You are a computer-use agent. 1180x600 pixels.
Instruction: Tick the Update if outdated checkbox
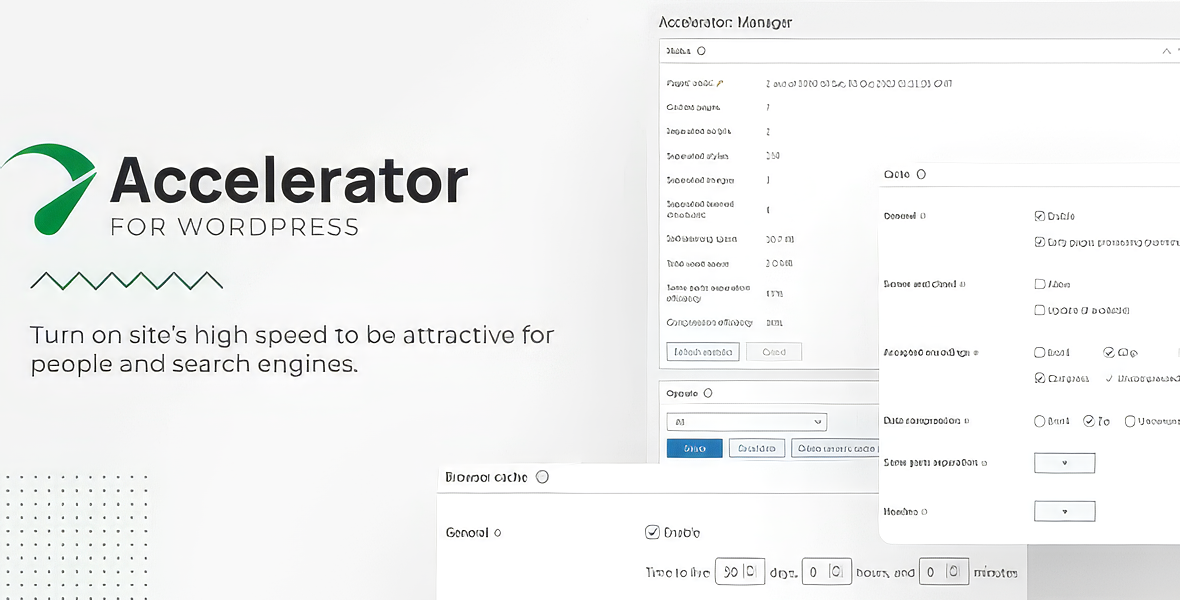(x=1040, y=310)
